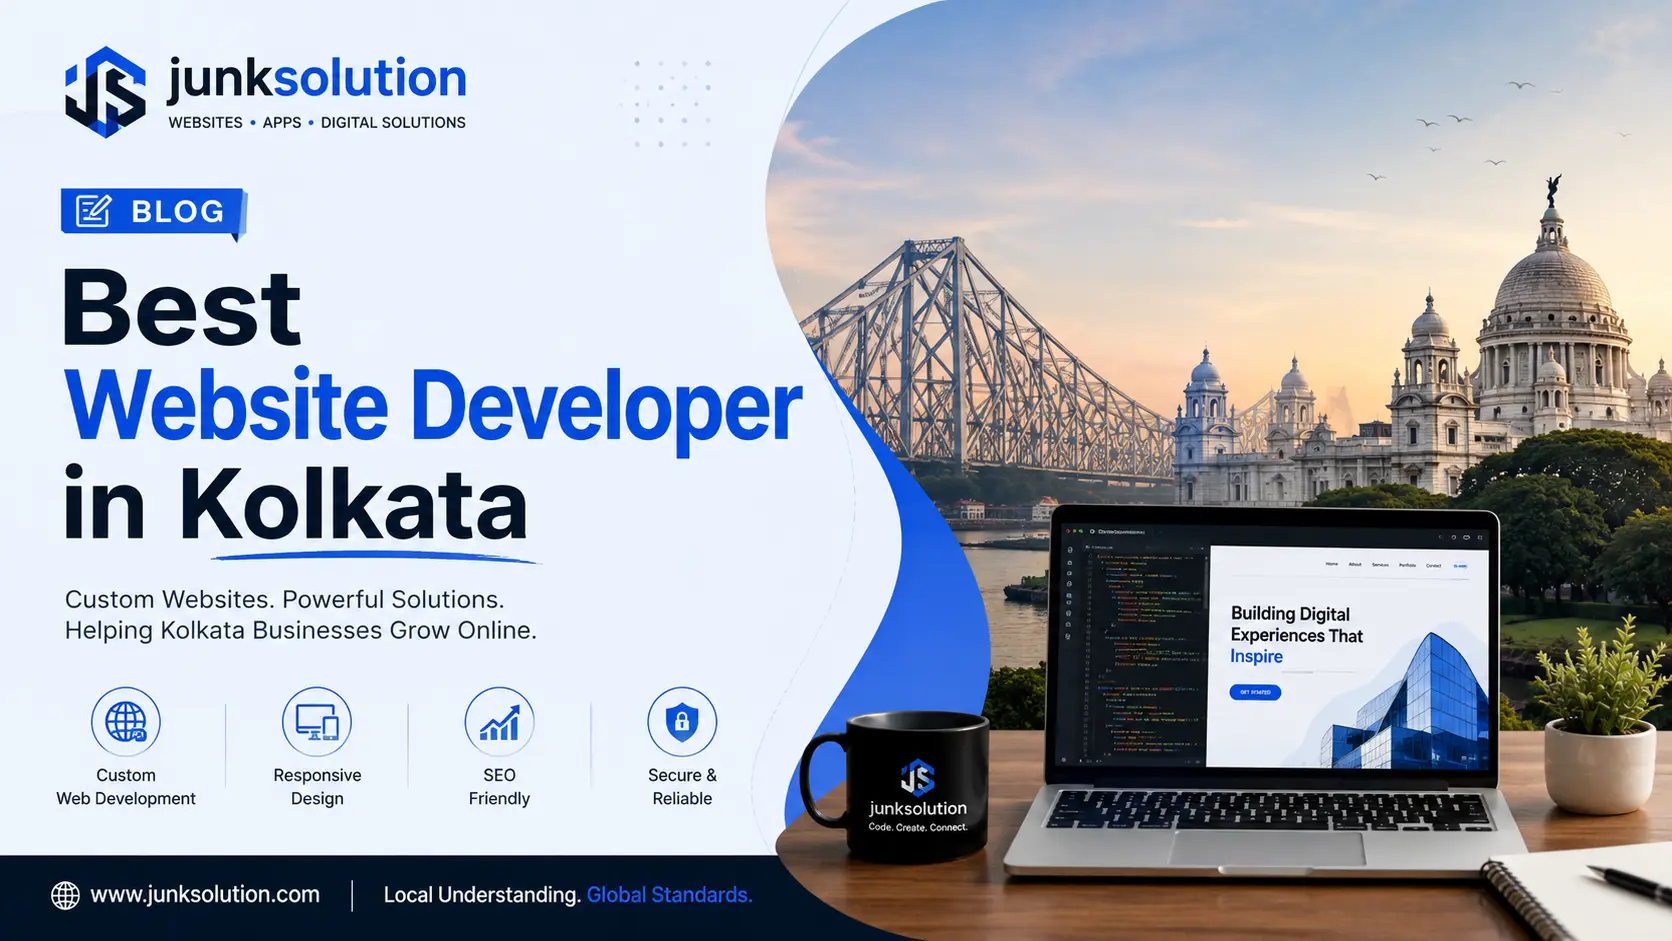Image resolution: width=1672 pixels, height=941 pixels.
Task: Click the BLOG label badge
Action: (x=152, y=212)
